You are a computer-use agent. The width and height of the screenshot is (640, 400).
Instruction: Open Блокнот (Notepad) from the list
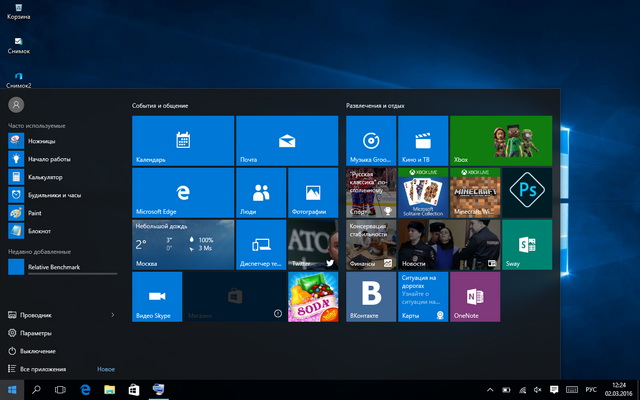click(62, 231)
